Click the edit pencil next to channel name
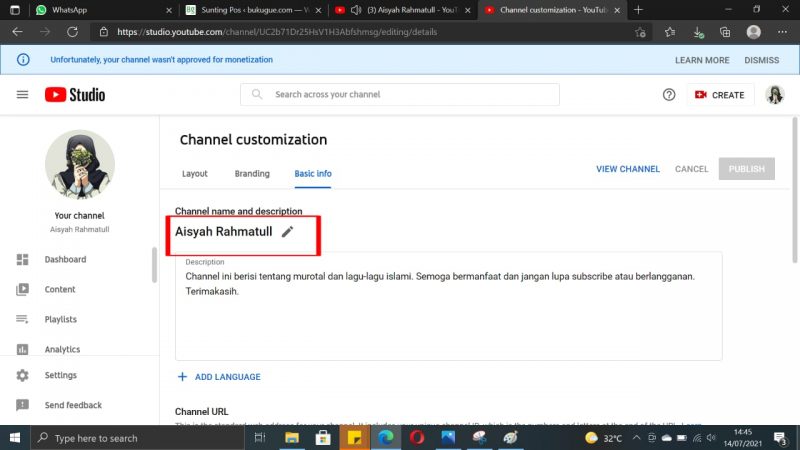This screenshot has width=800, height=450. (287, 232)
